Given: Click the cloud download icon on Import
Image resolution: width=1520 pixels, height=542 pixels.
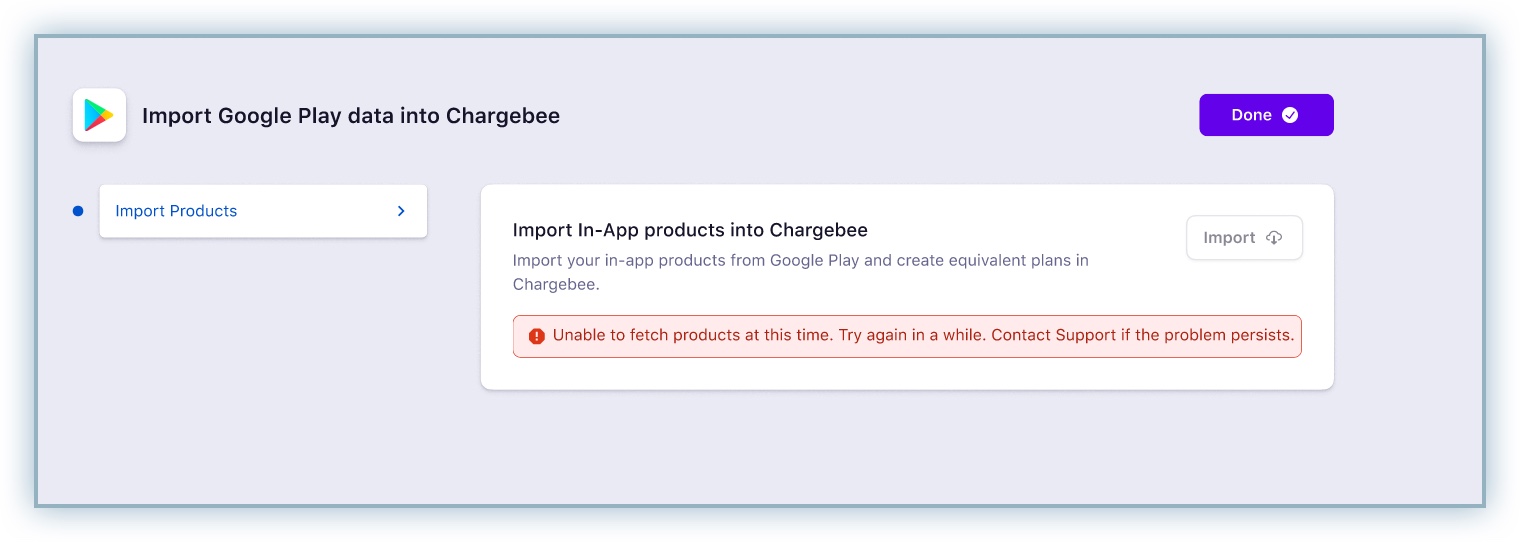Looking at the screenshot, I should (1274, 238).
